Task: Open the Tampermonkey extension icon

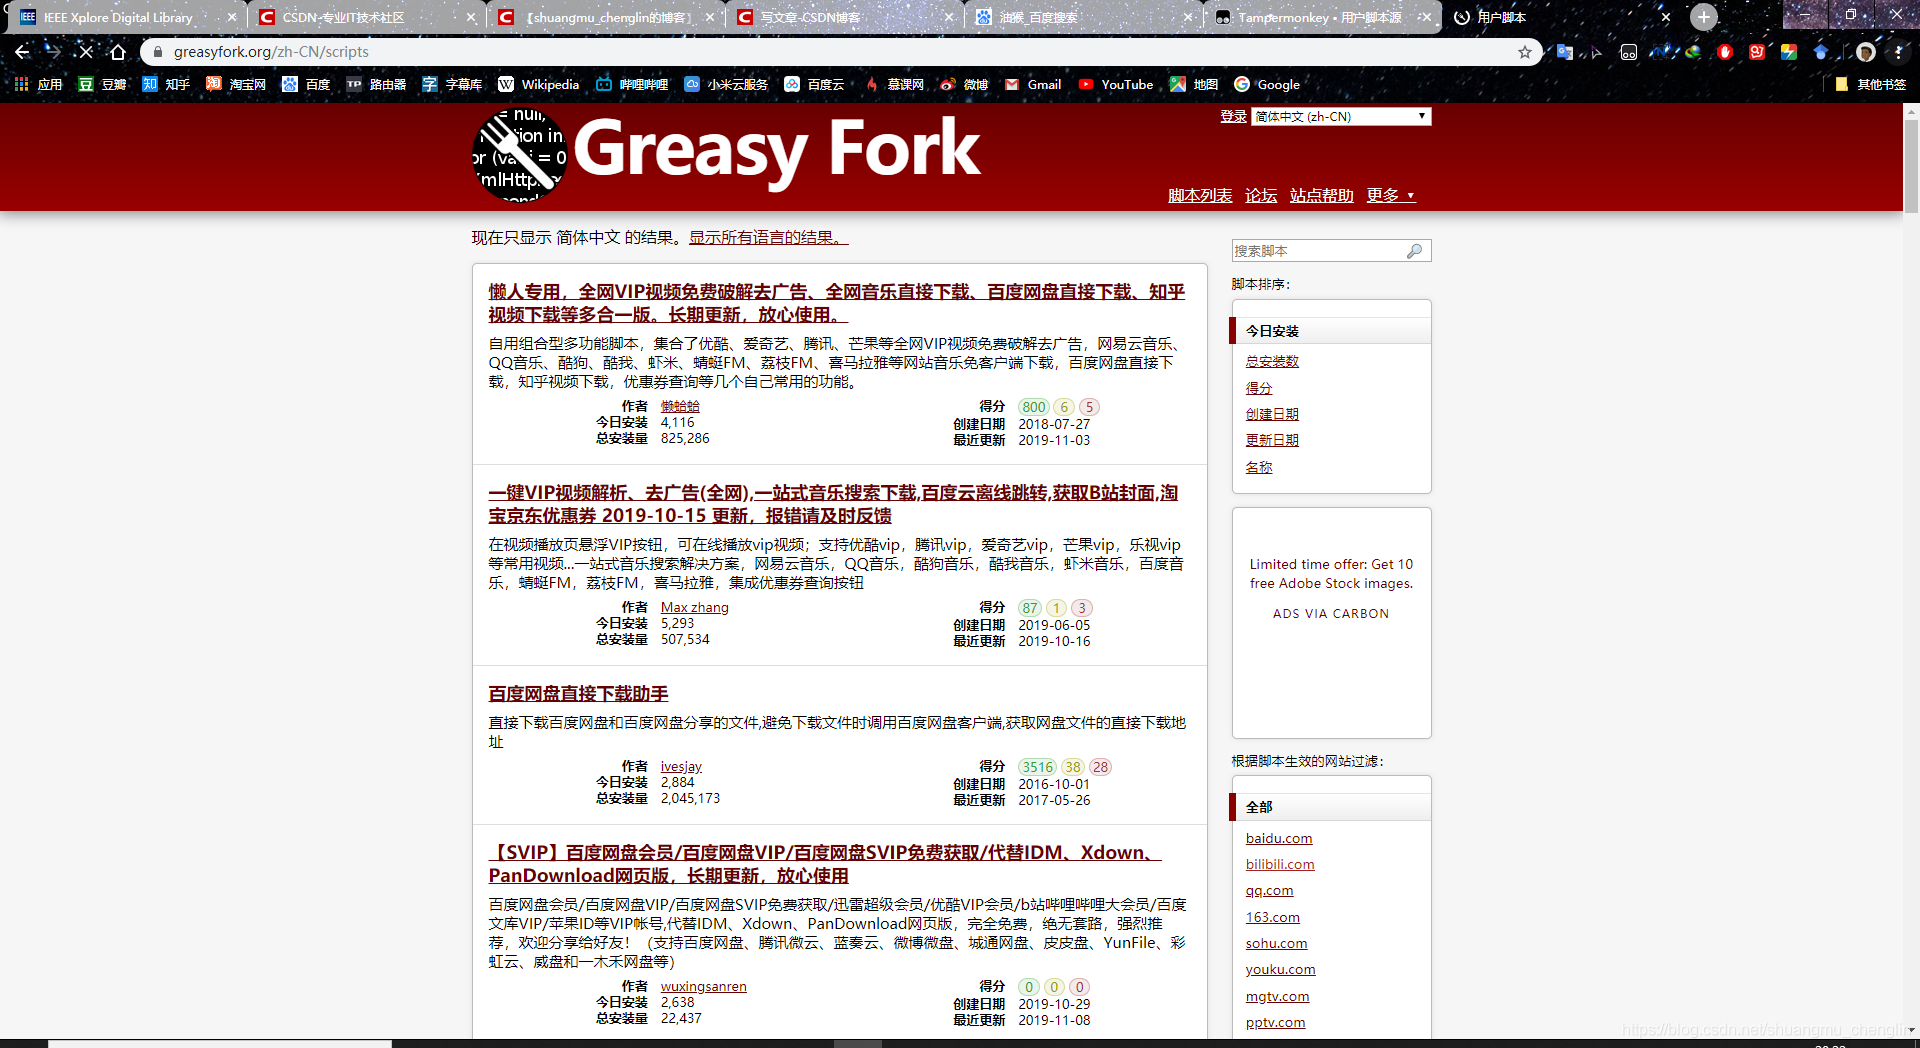Action: (x=1629, y=52)
